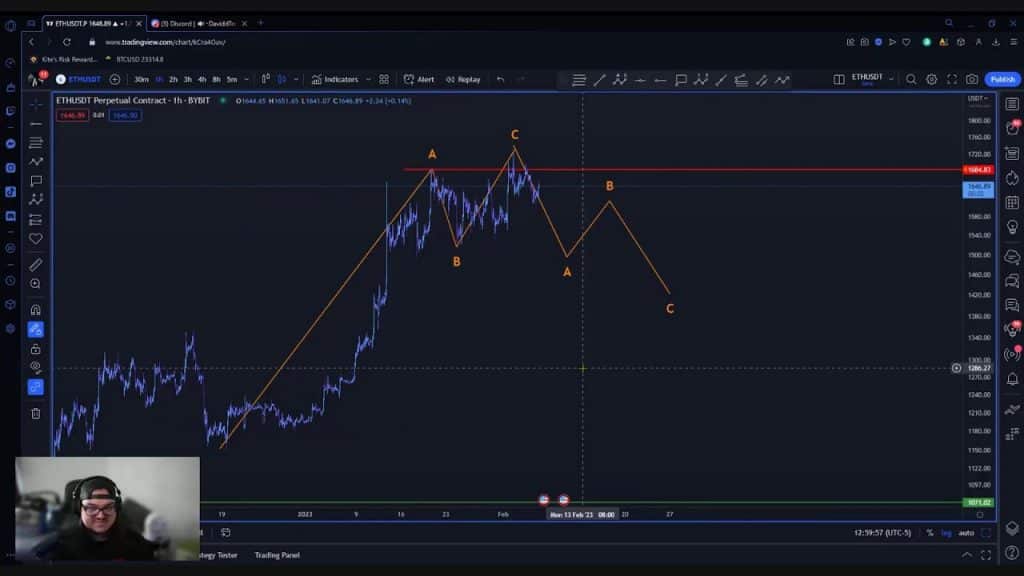Screen dimensions: 1024x576
Task: Create a new Alert
Action: pyautogui.click(x=419, y=79)
